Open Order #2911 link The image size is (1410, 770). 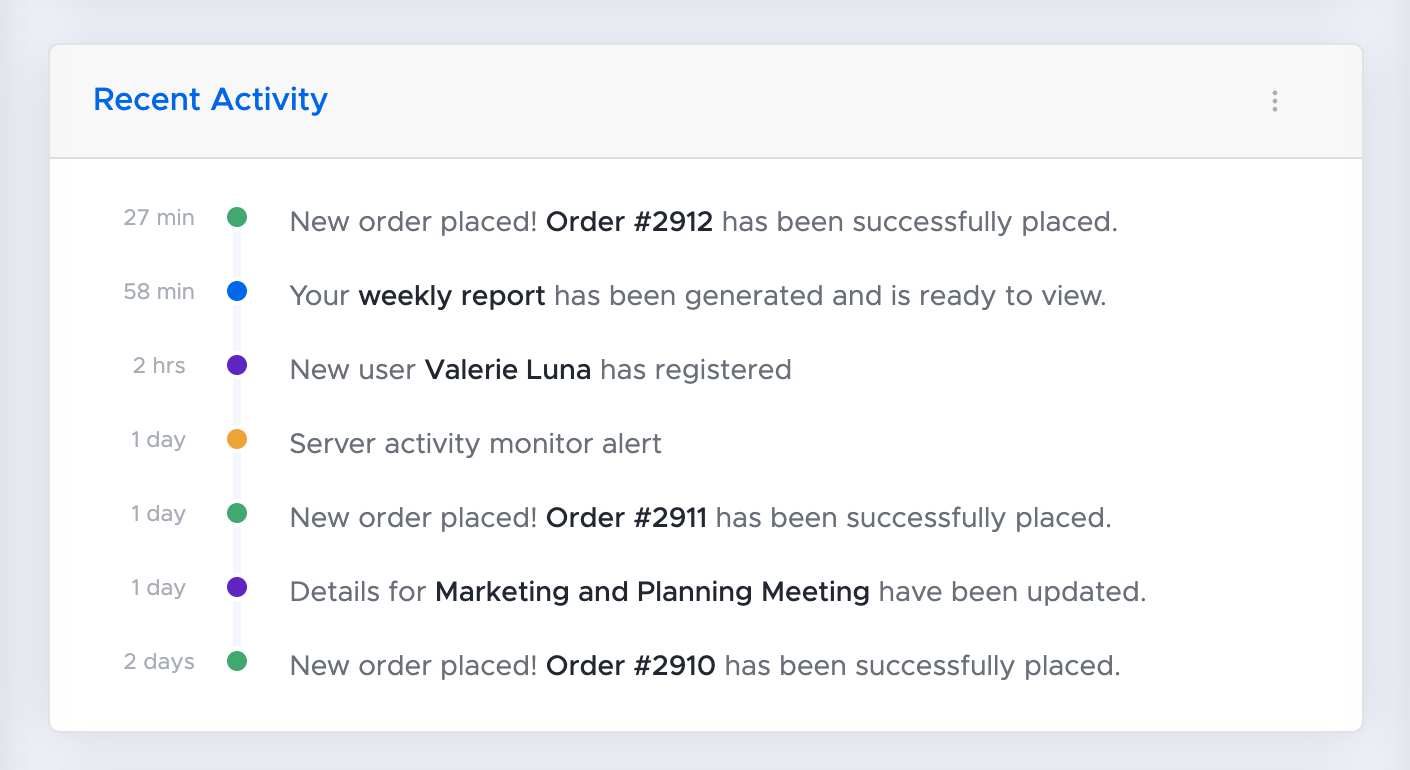(x=626, y=517)
